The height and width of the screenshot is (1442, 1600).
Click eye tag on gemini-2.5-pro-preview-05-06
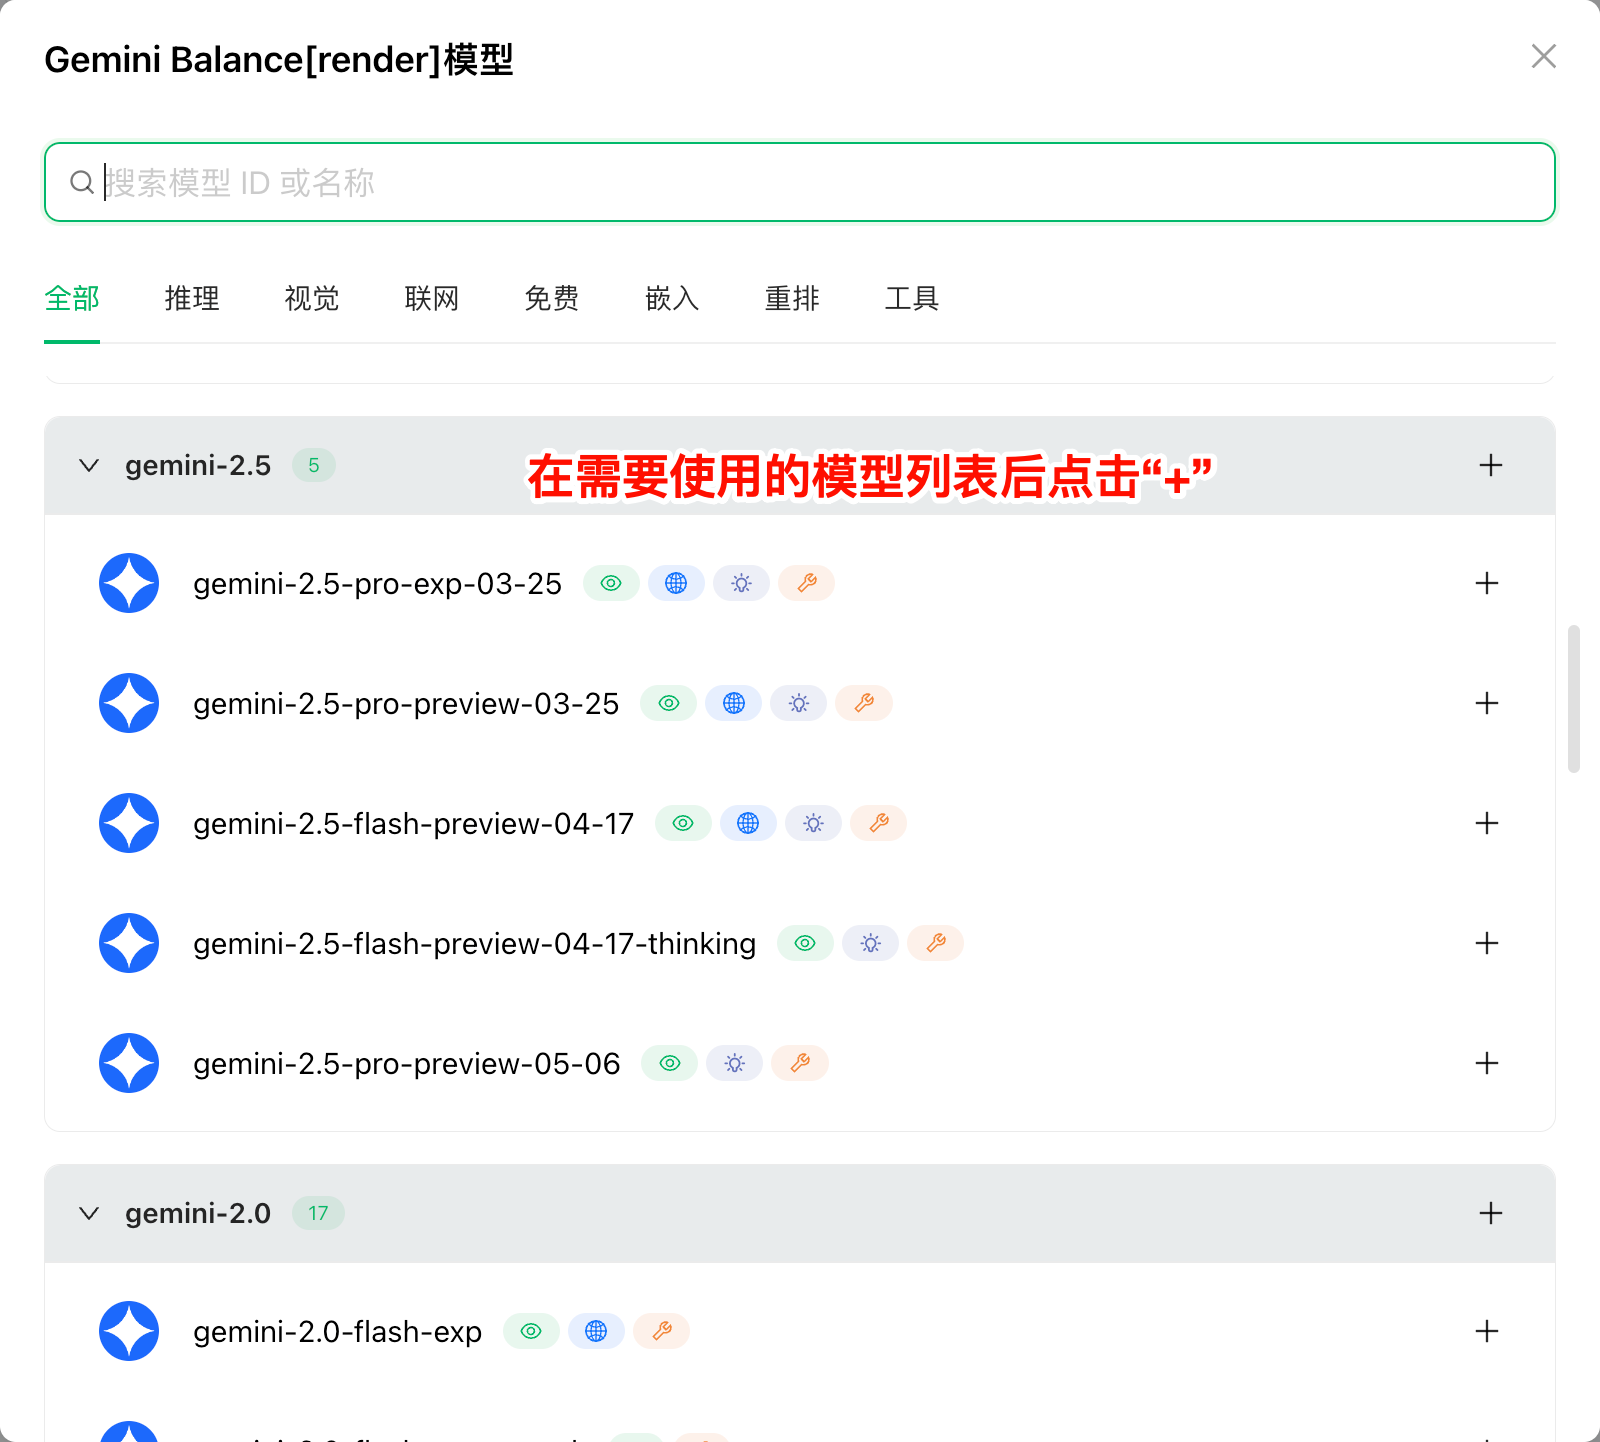point(670,1063)
